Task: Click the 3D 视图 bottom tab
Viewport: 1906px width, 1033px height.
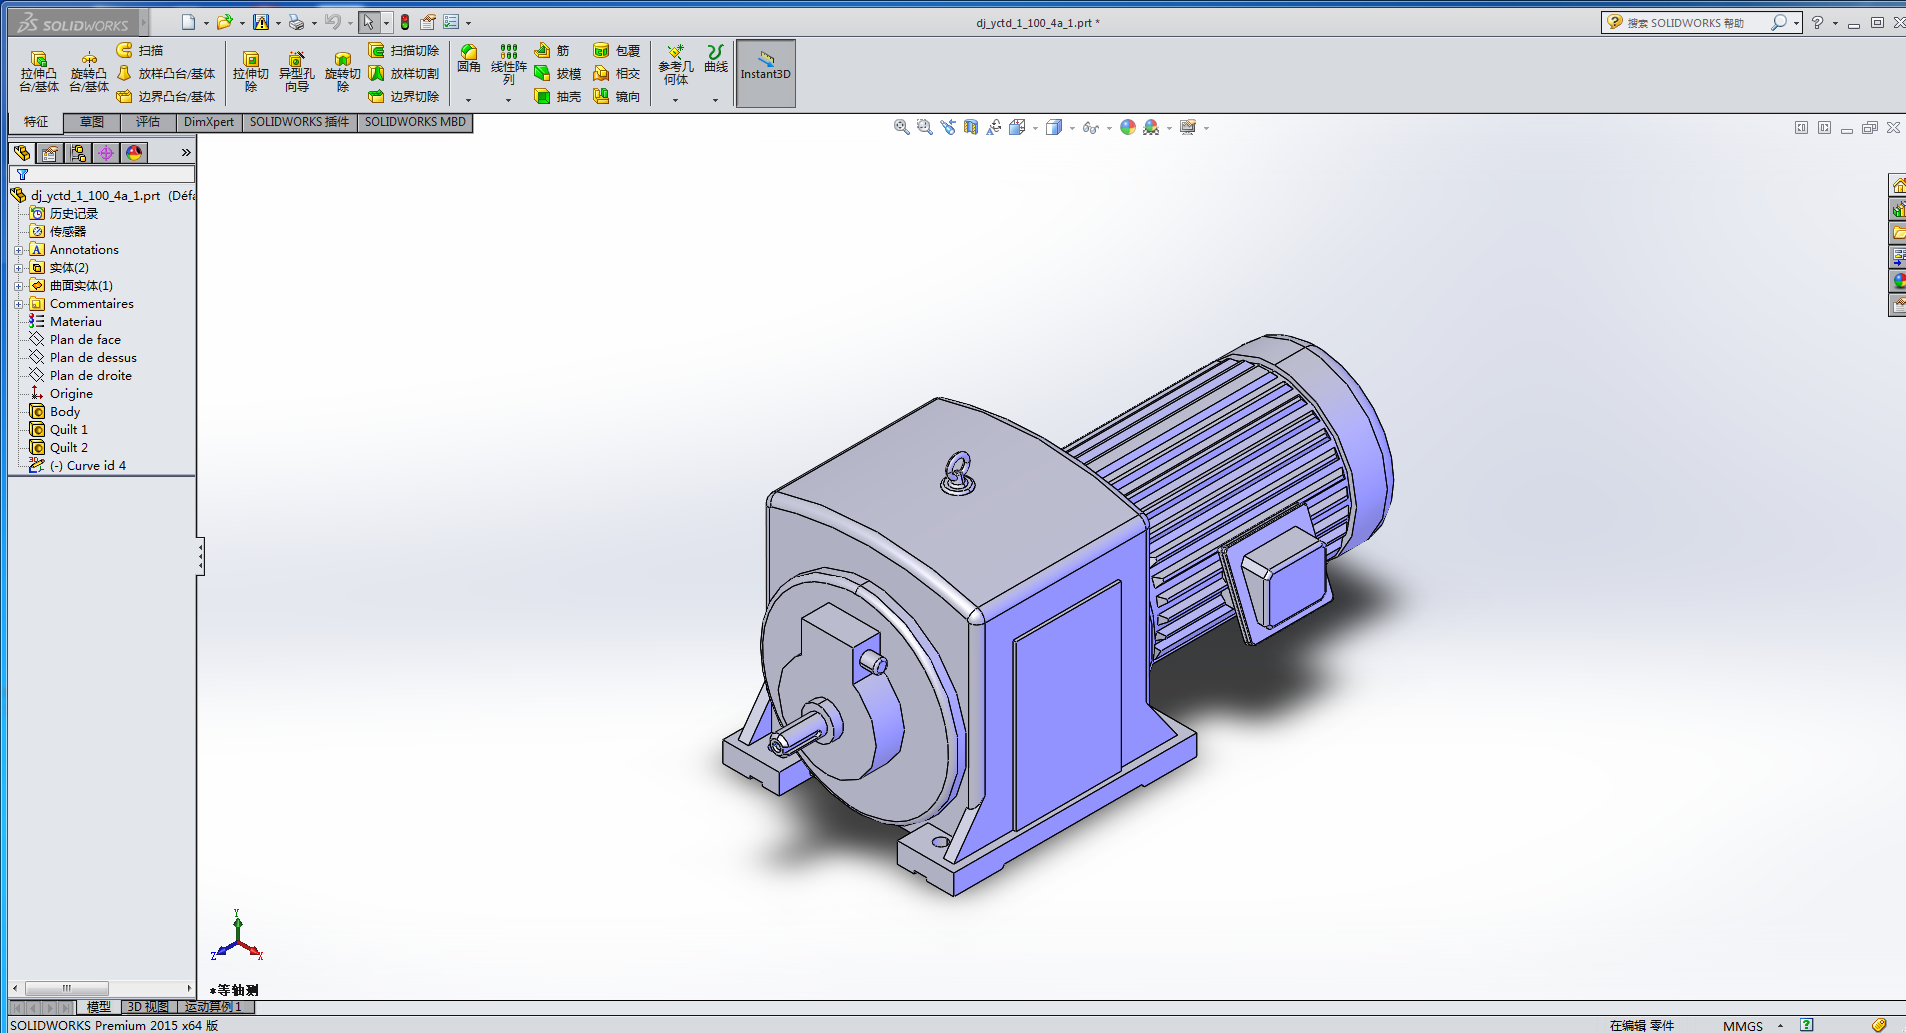Action: 147,1007
